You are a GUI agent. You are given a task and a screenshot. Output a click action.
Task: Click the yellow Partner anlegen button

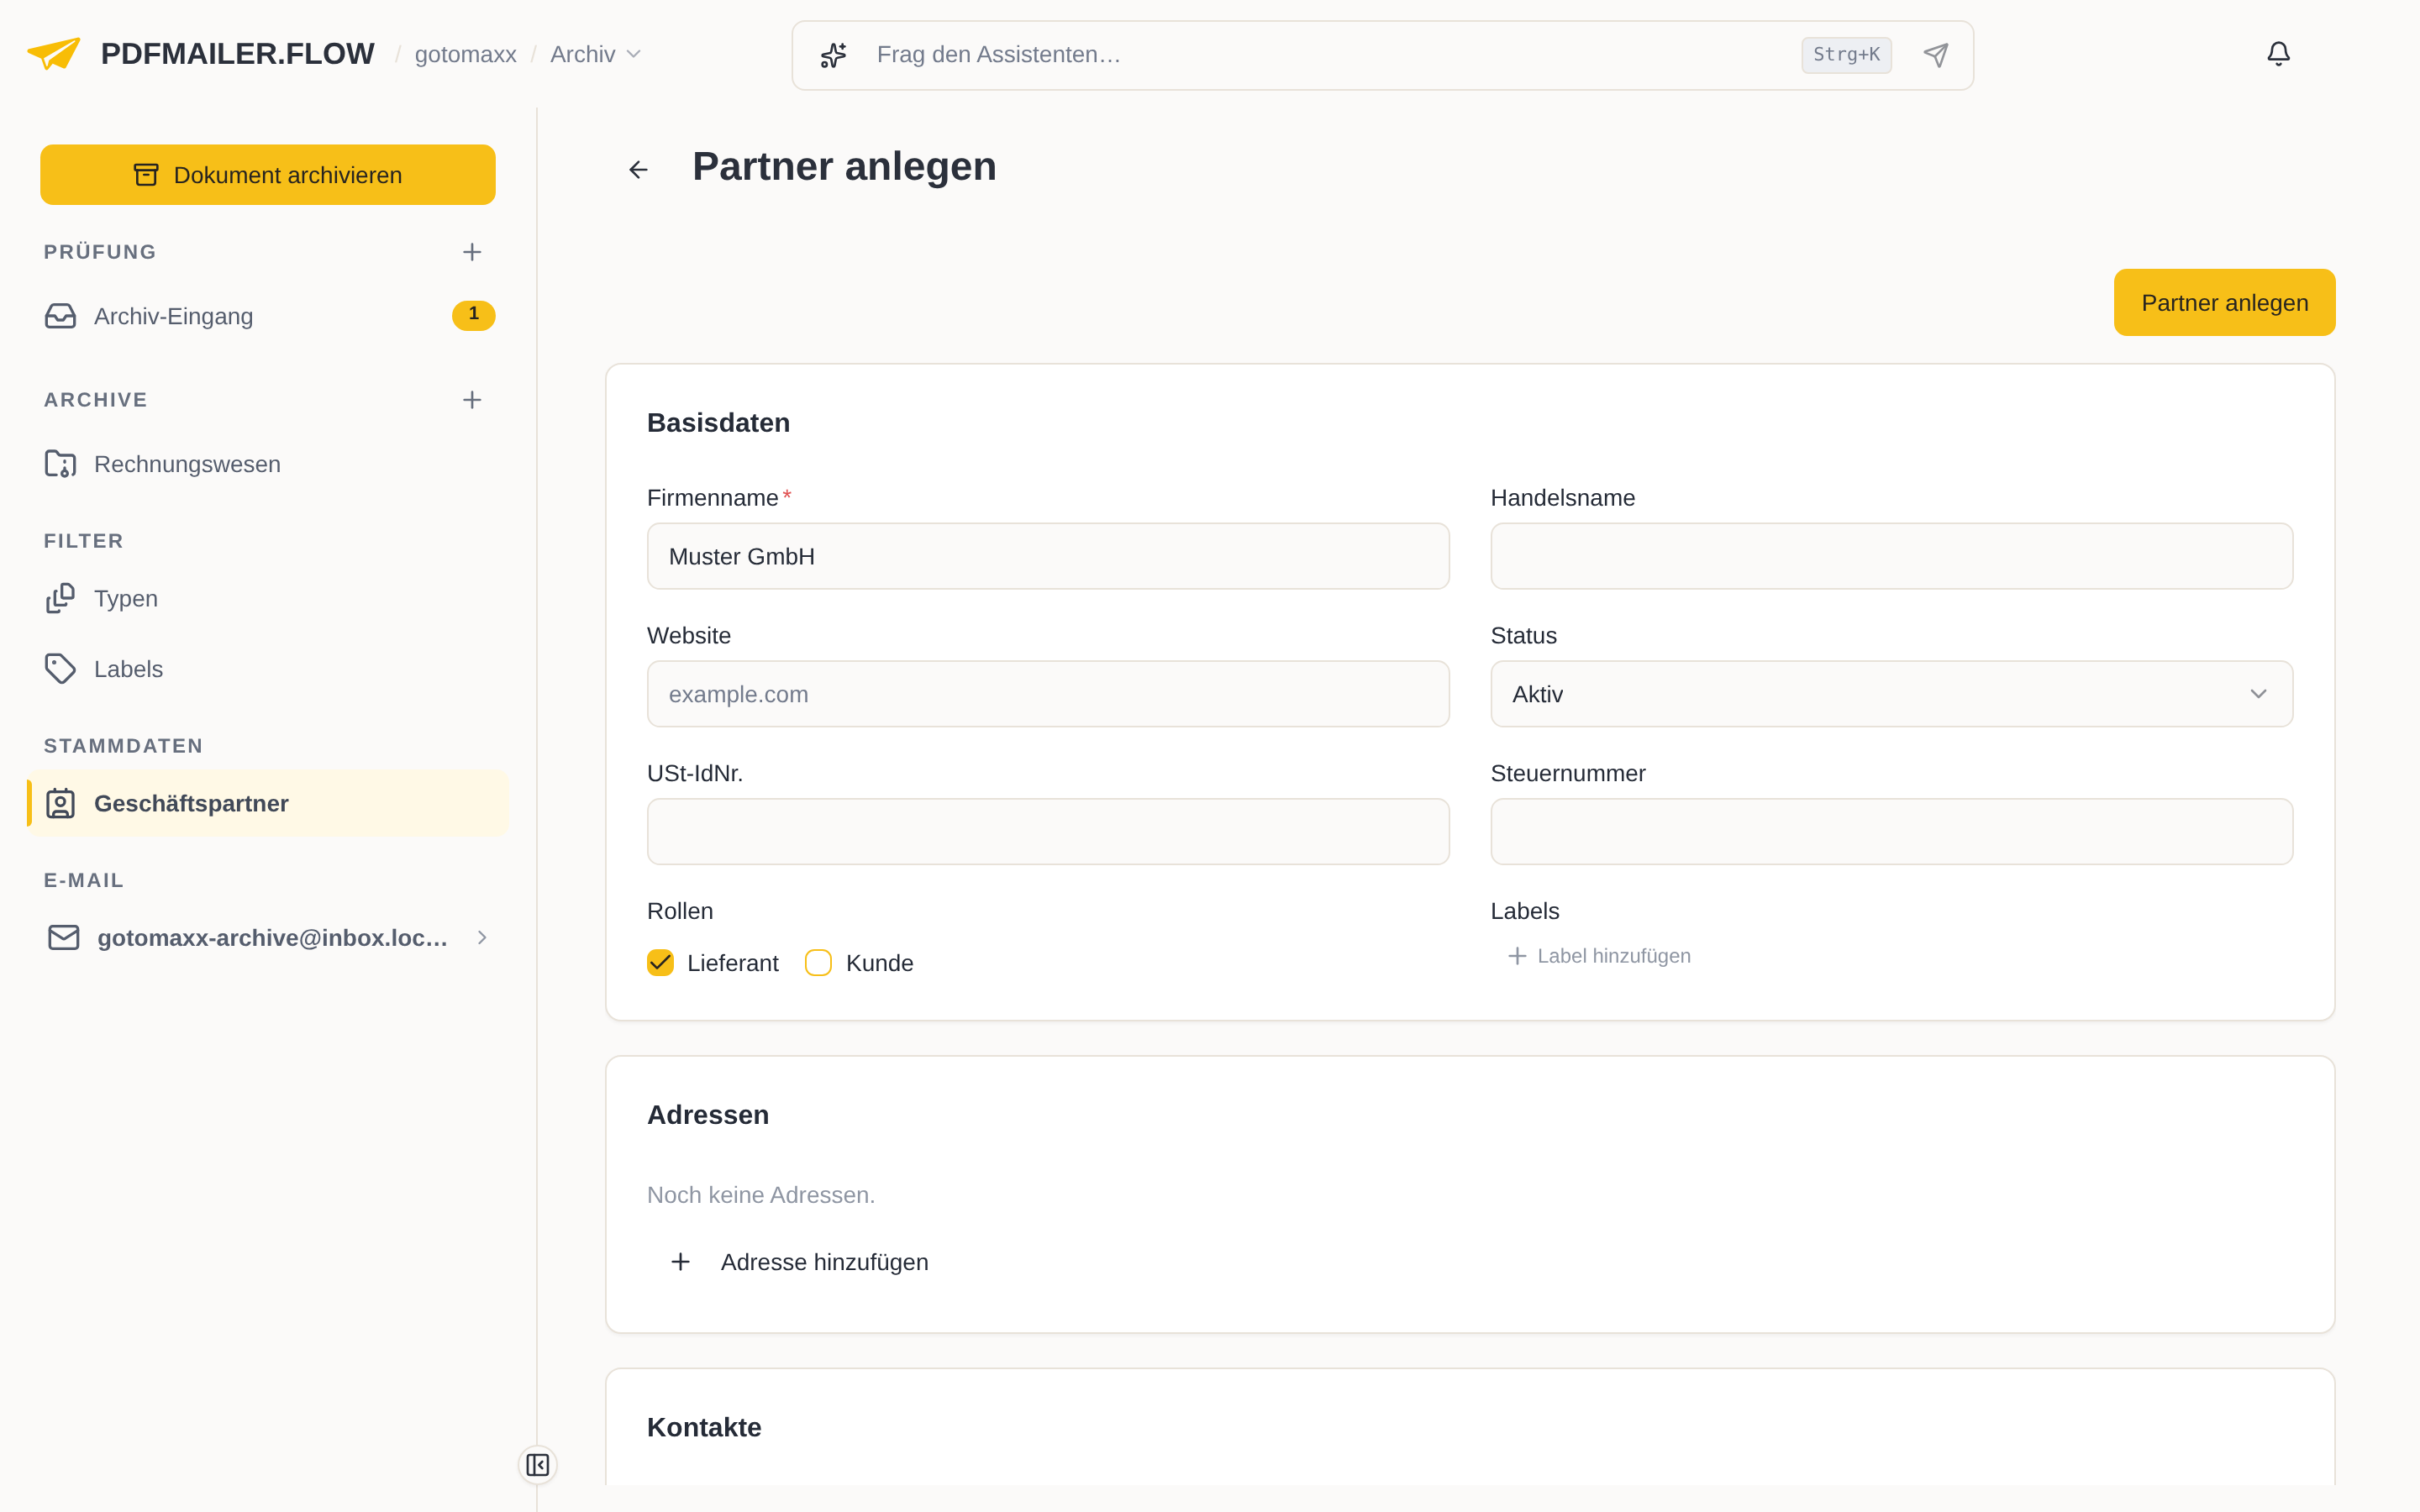2224,303
